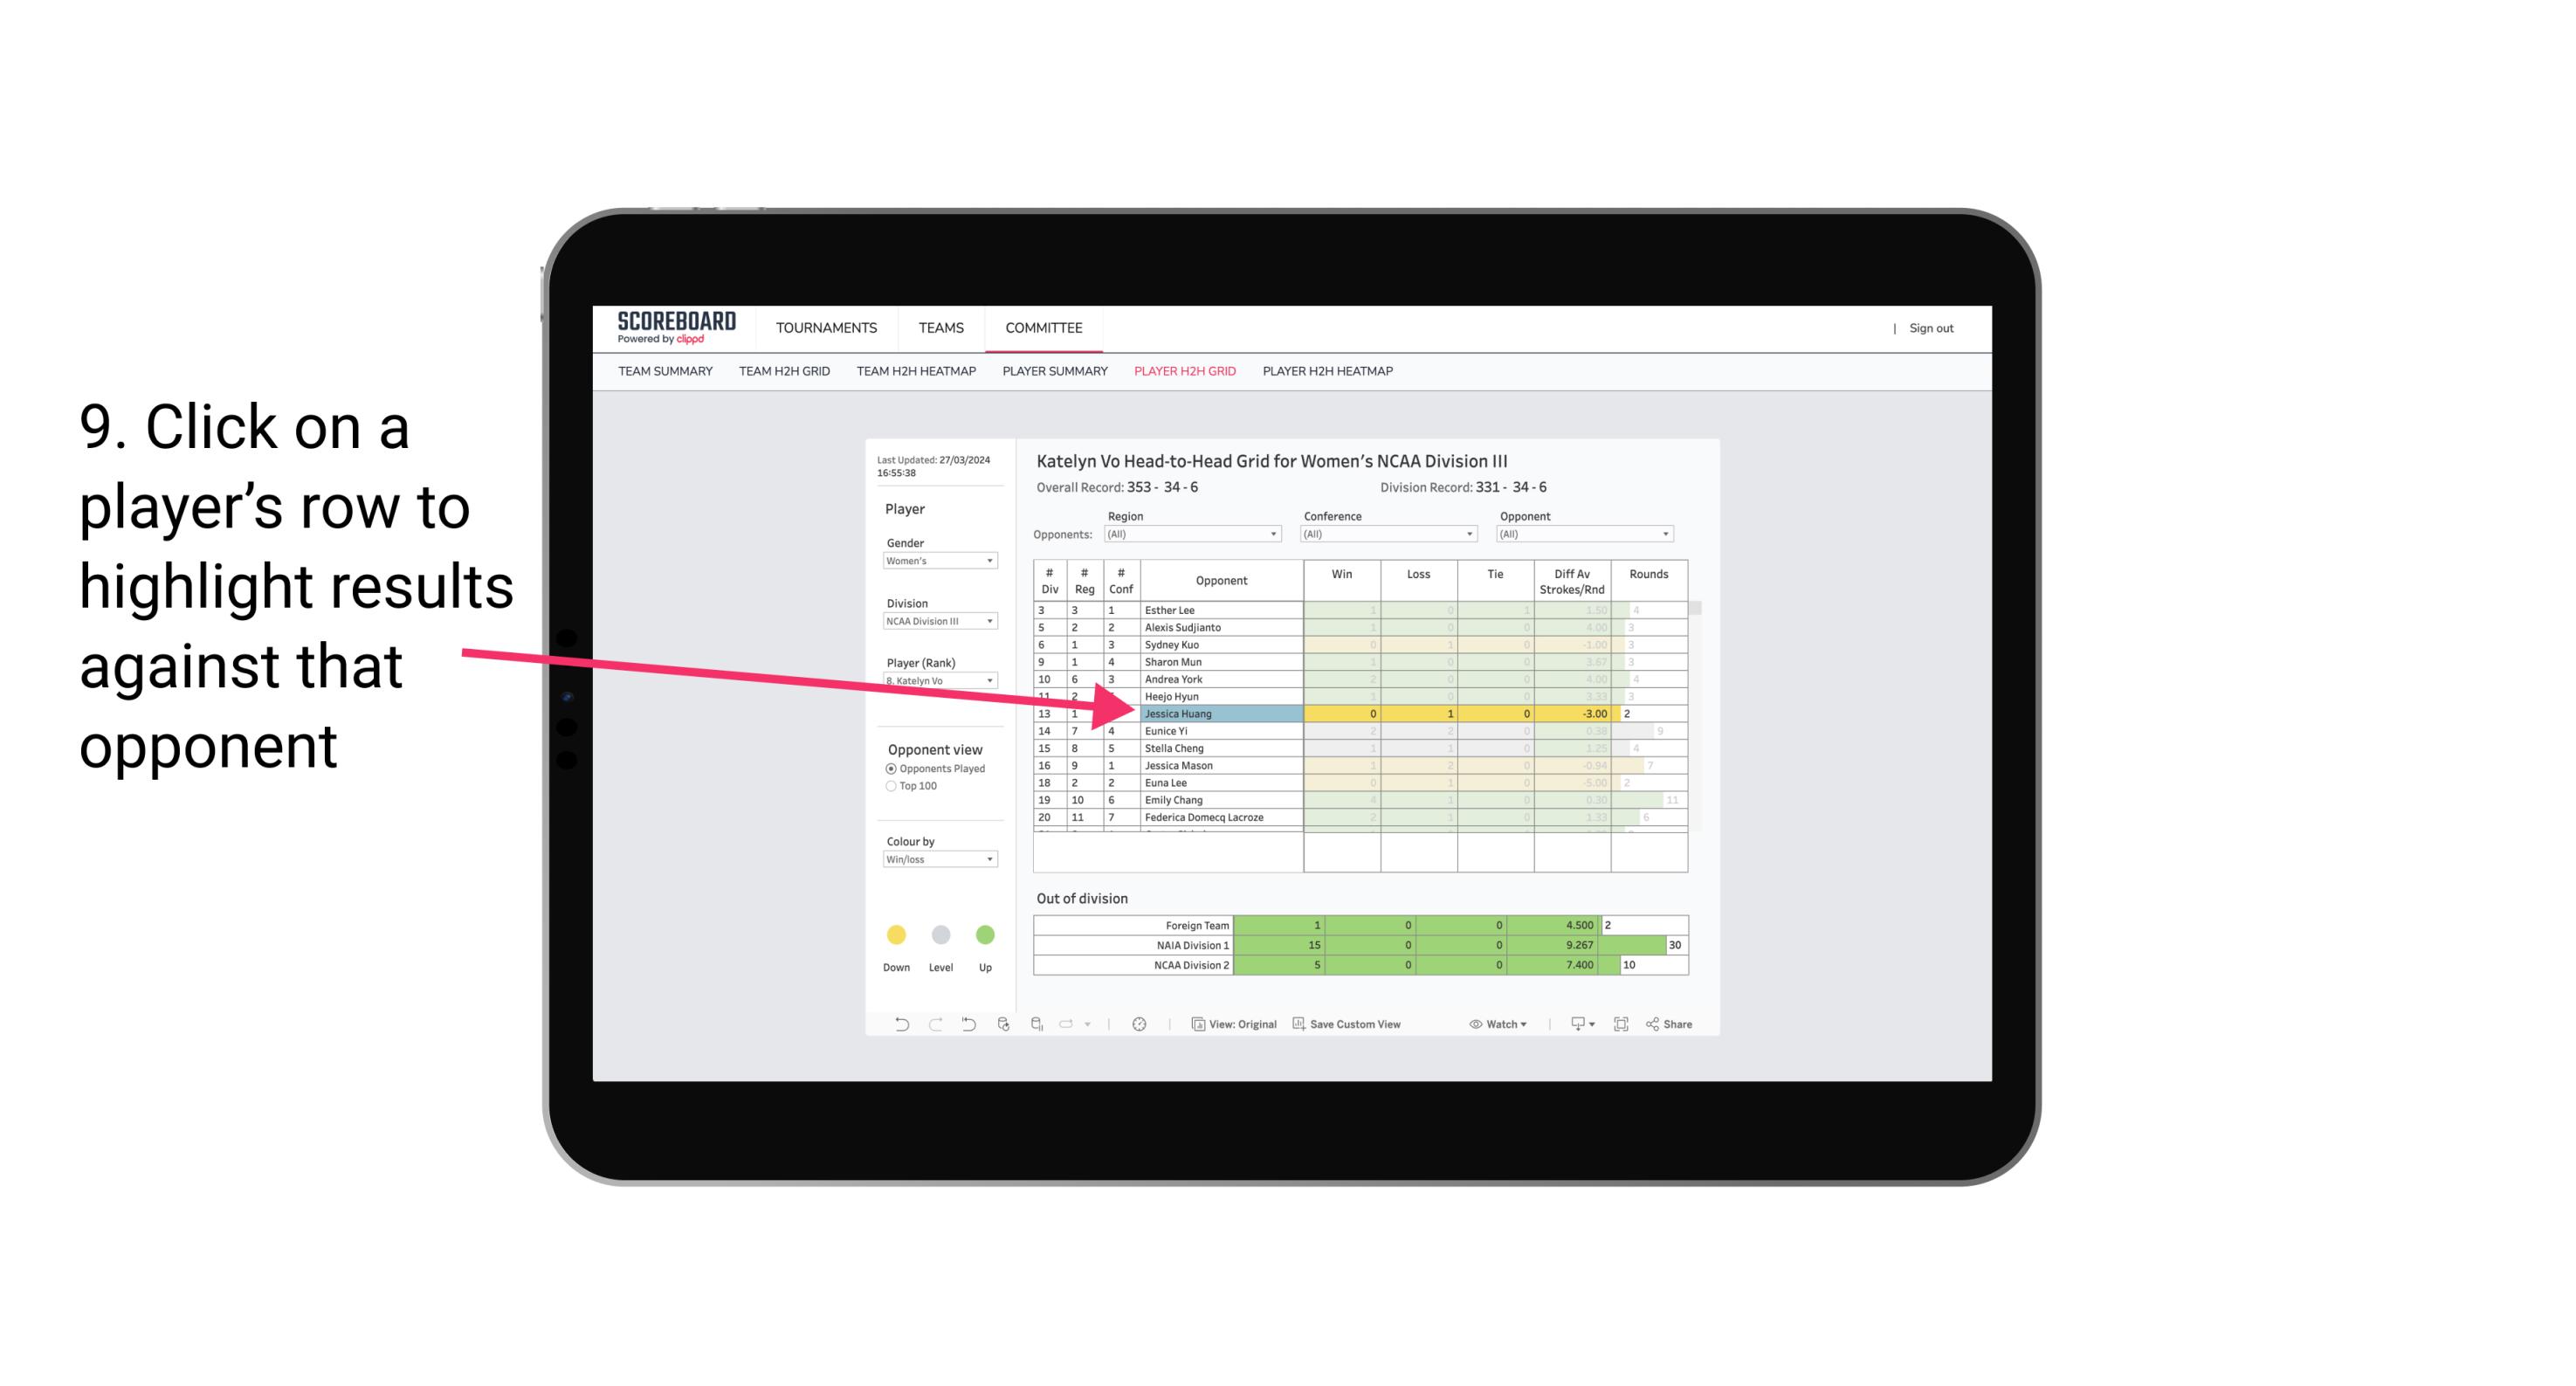Switch to Player H2H Heatmap tab

(1329, 374)
